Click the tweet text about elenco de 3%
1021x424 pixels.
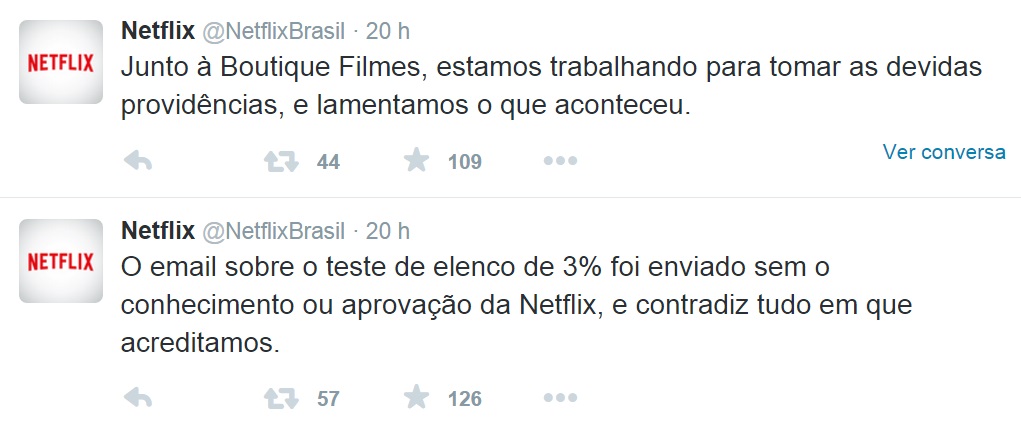point(516,305)
